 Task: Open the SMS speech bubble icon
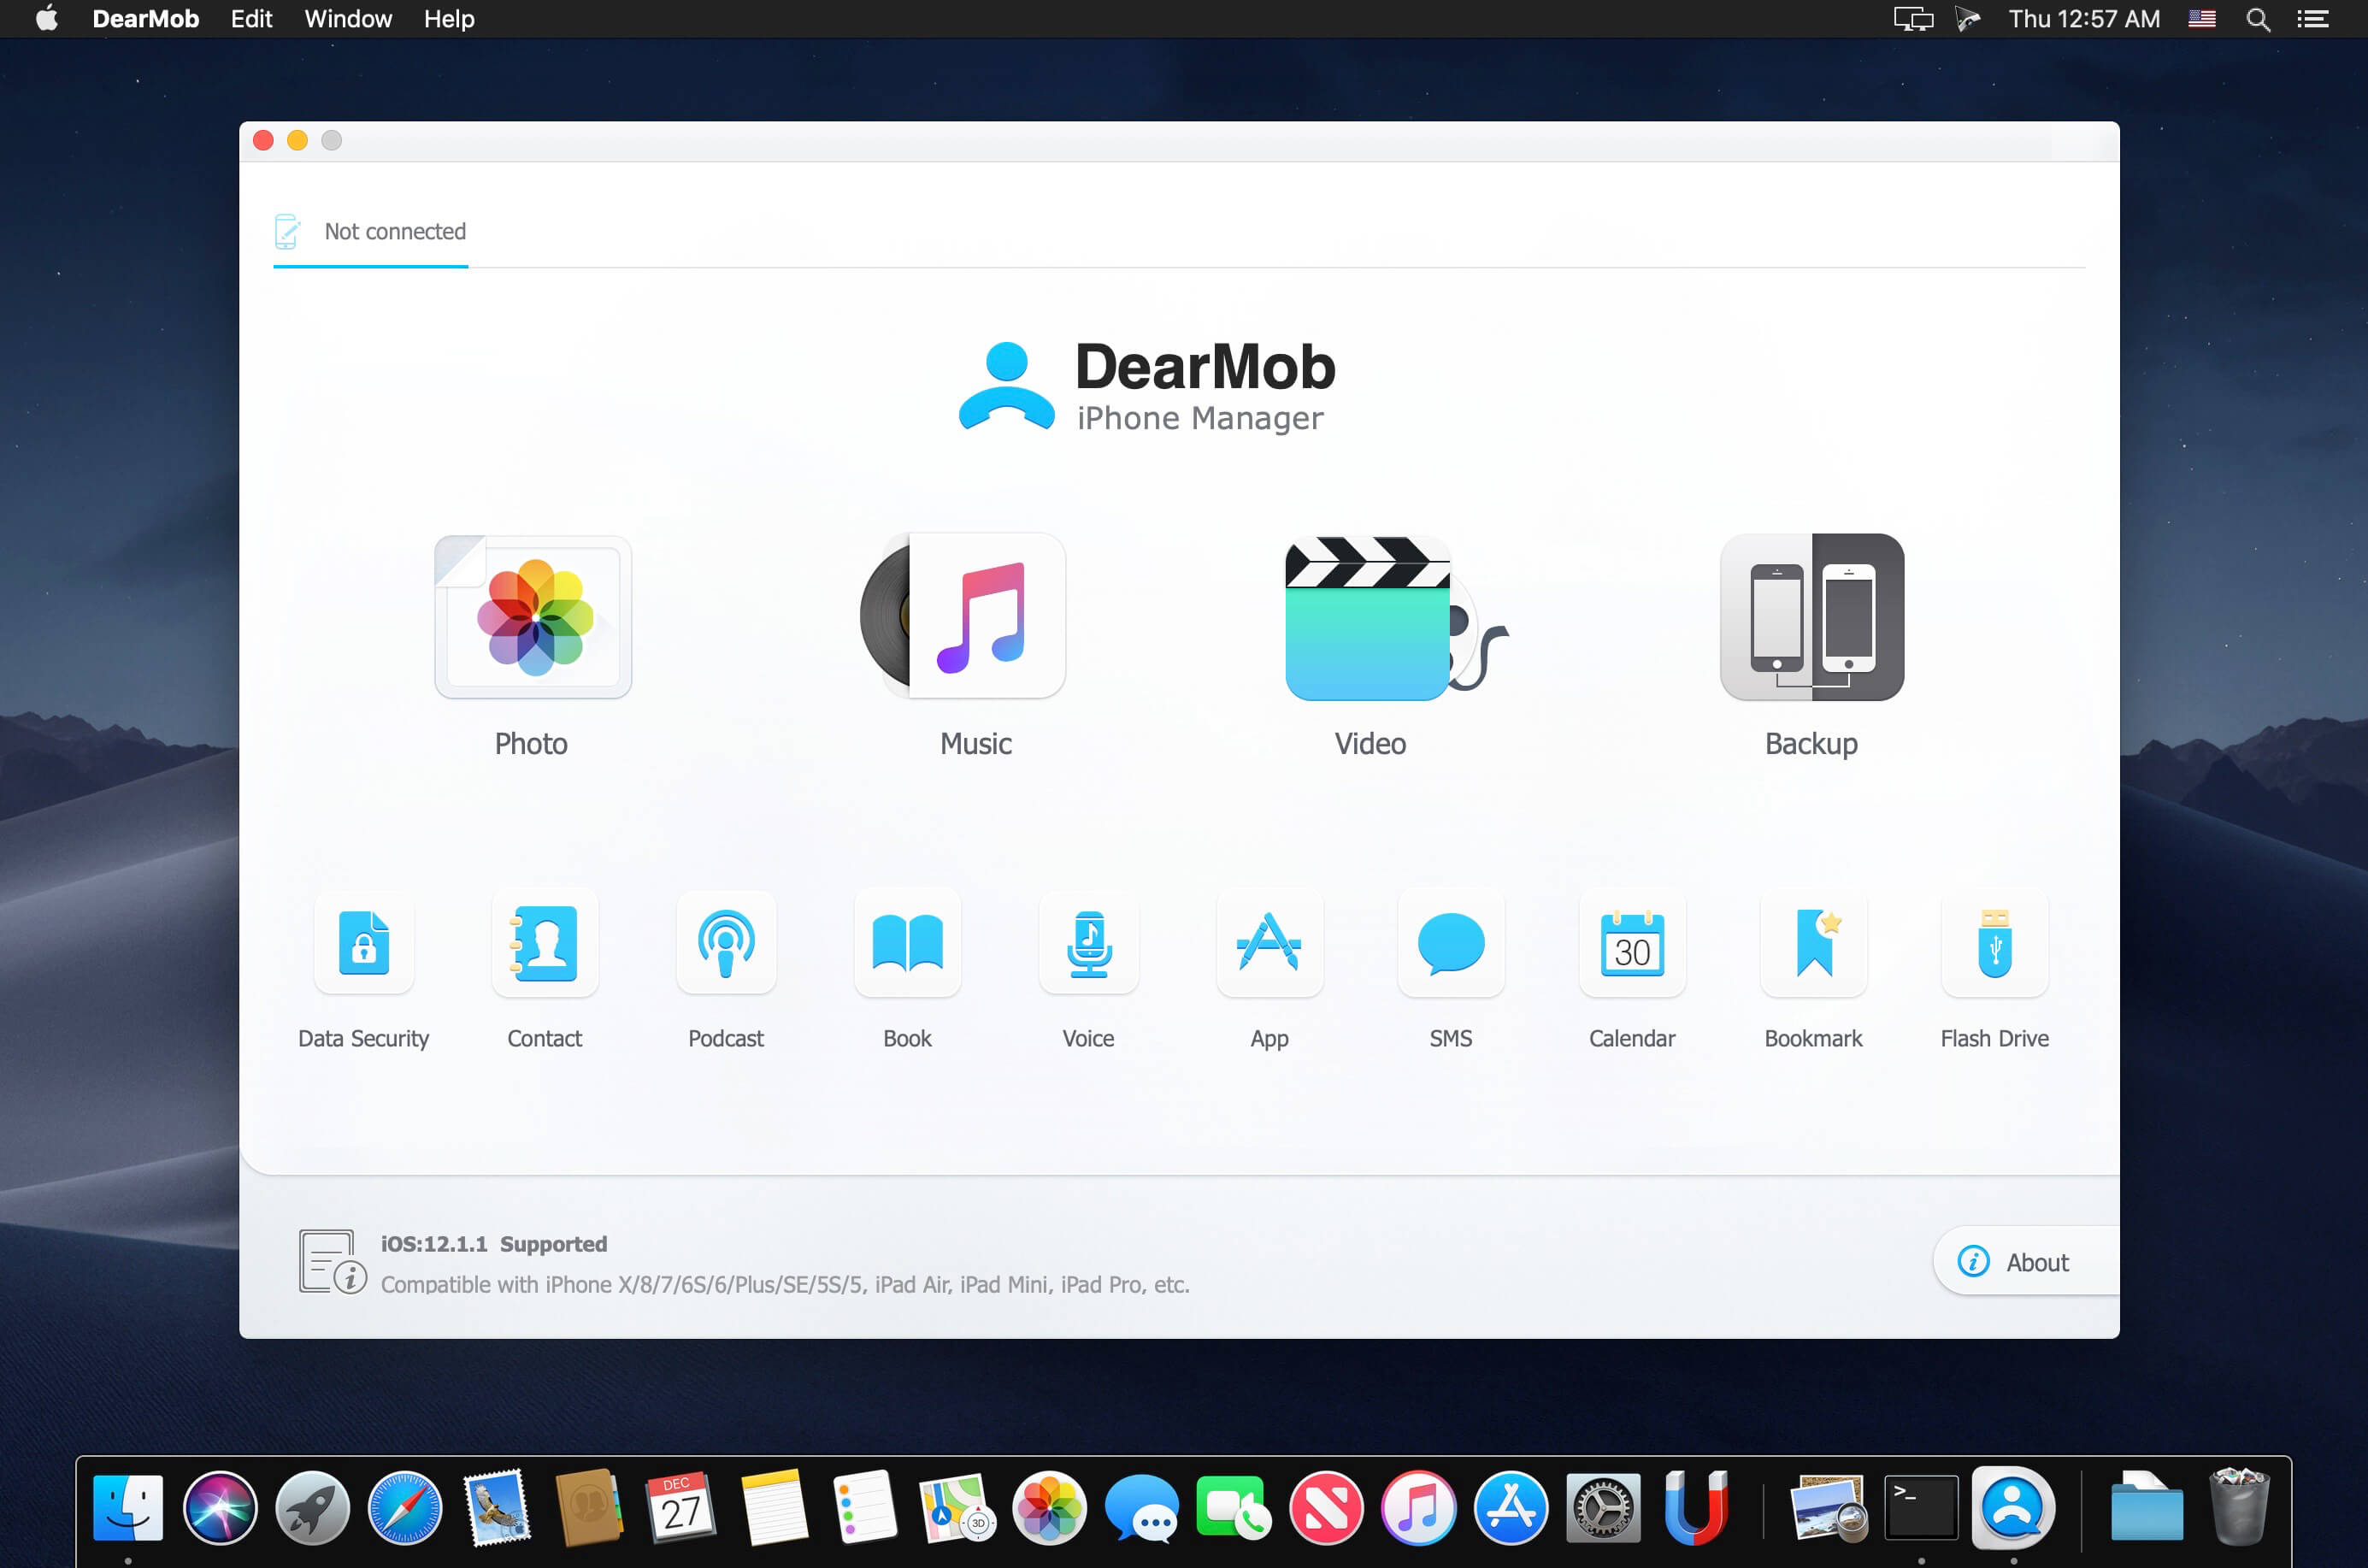[1451, 943]
